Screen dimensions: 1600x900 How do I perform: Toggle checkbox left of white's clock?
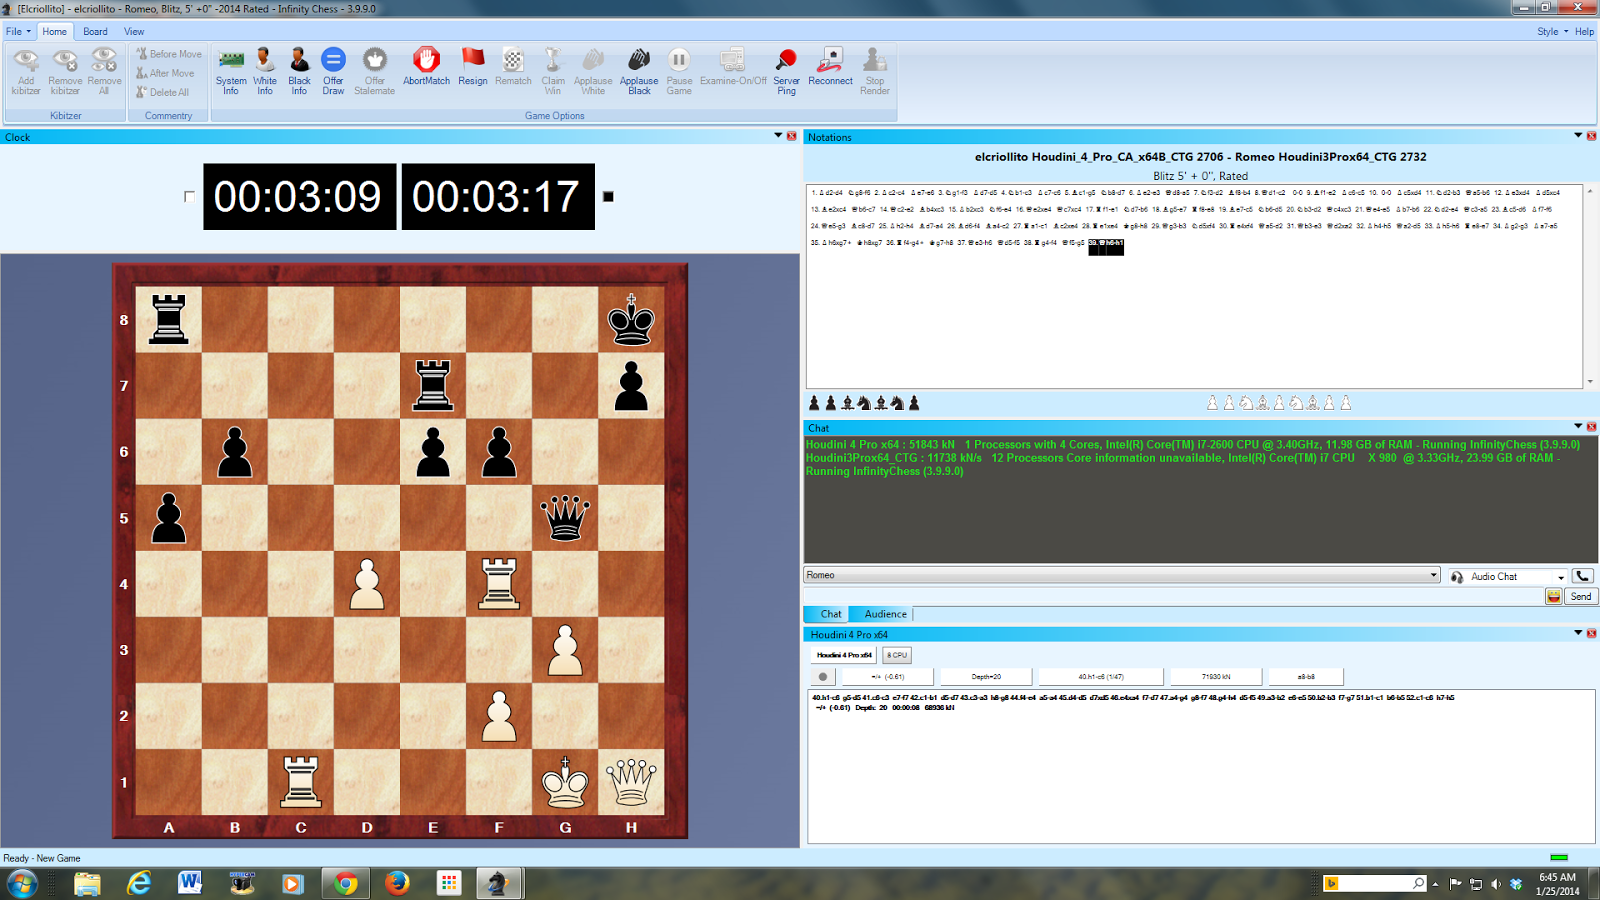click(x=189, y=197)
